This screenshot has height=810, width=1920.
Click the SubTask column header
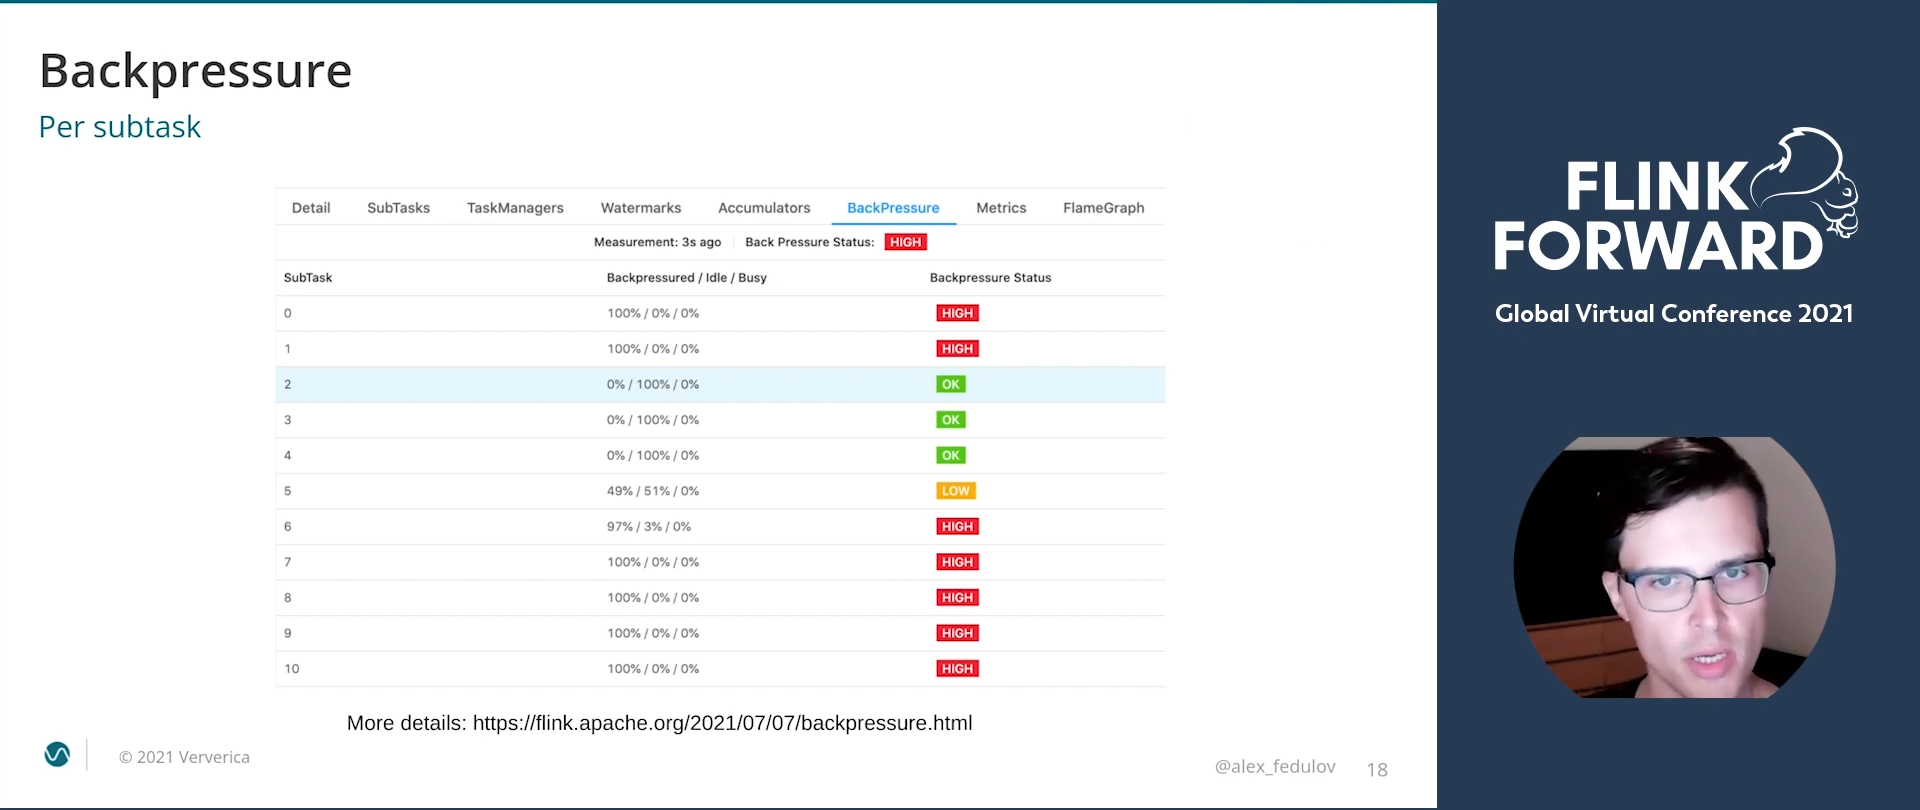click(x=308, y=278)
